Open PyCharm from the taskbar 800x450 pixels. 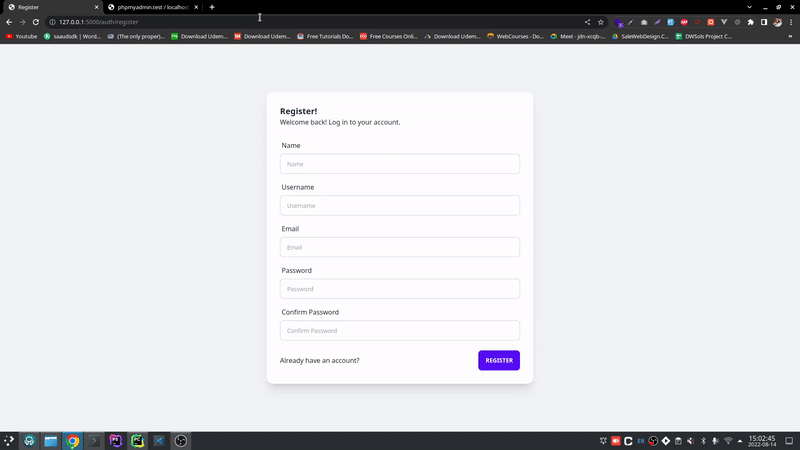137,441
